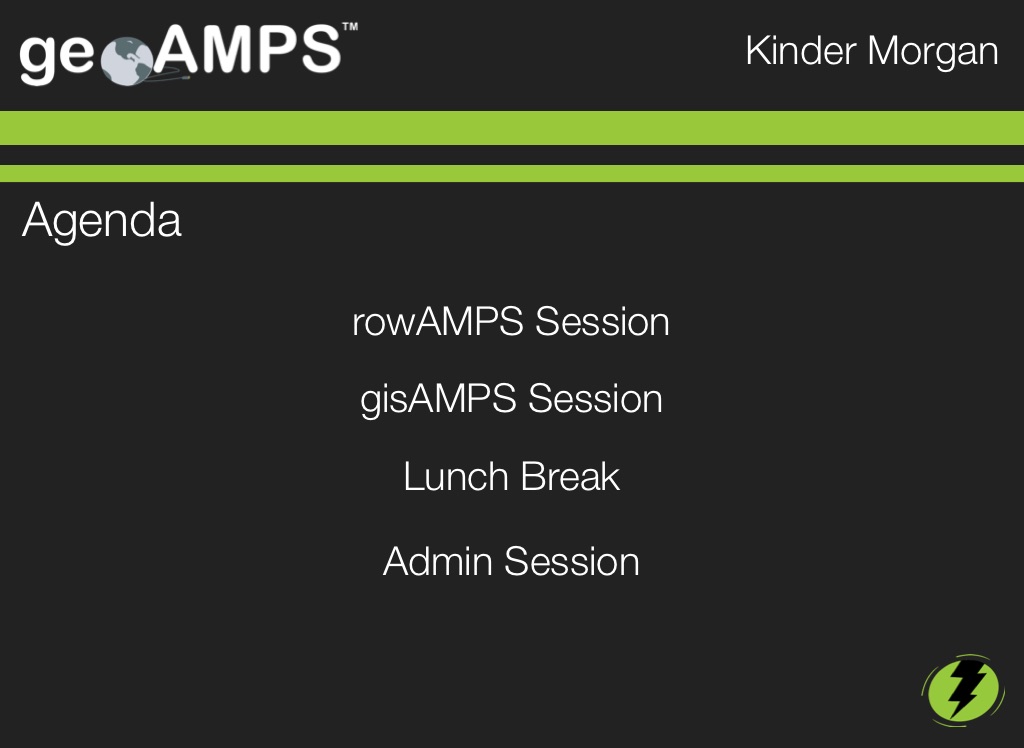Select the Agenda heading

click(x=102, y=220)
